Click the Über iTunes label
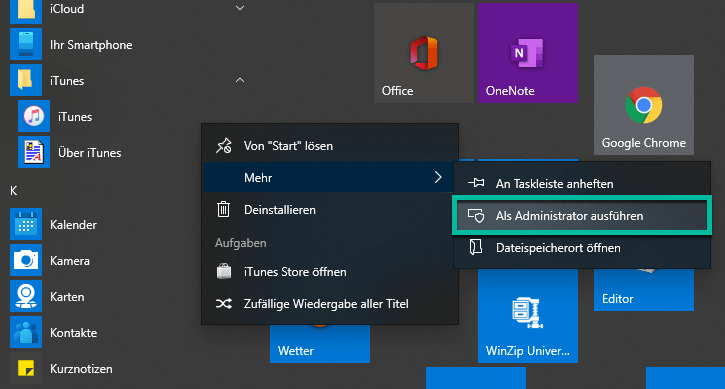This screenshot has width=725, height=389. pyautogui.click(x=89, y=153)
